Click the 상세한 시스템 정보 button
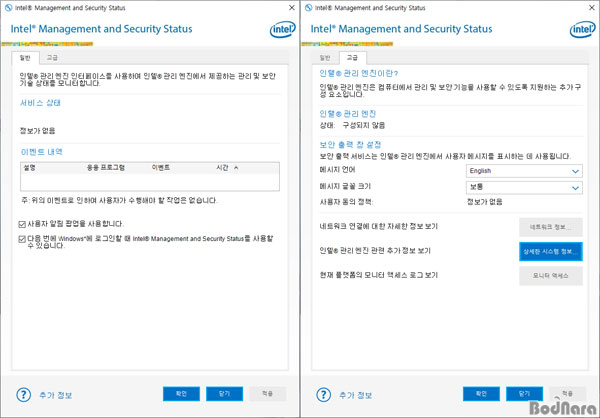This screenshot has height=418, width=600. 550,250
